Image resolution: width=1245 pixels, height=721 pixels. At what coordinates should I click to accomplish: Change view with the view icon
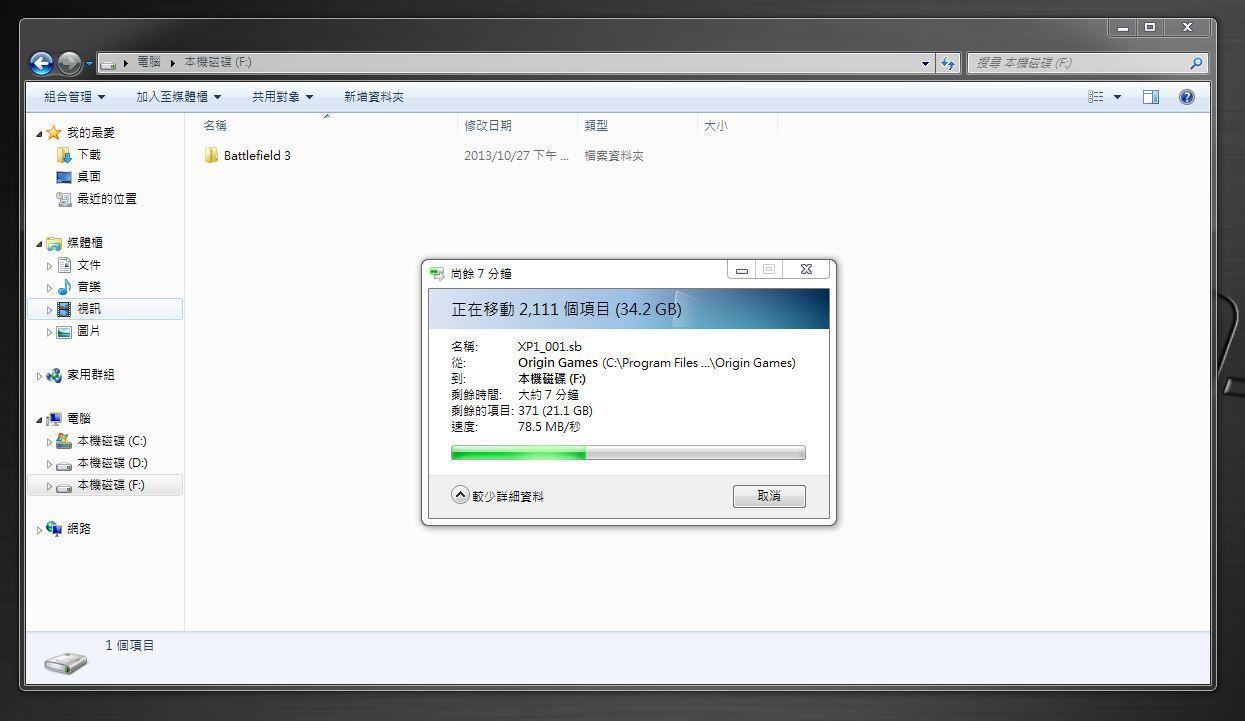(x=1096, y=97)
